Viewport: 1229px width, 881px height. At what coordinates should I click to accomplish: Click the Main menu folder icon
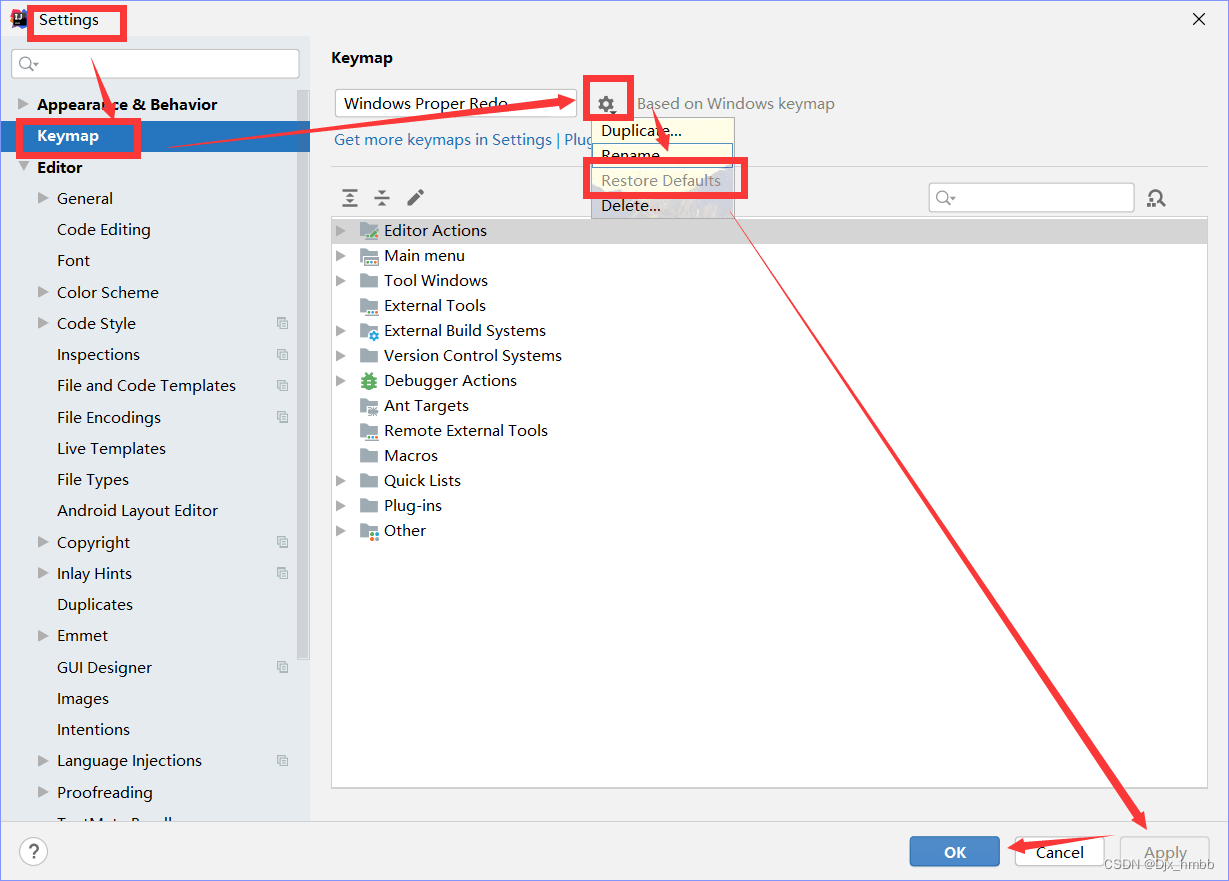(x=369, y=256)
